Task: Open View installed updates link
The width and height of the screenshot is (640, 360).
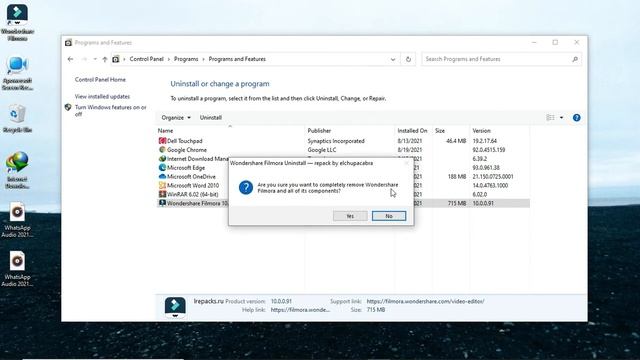Action: pos(102,97)
